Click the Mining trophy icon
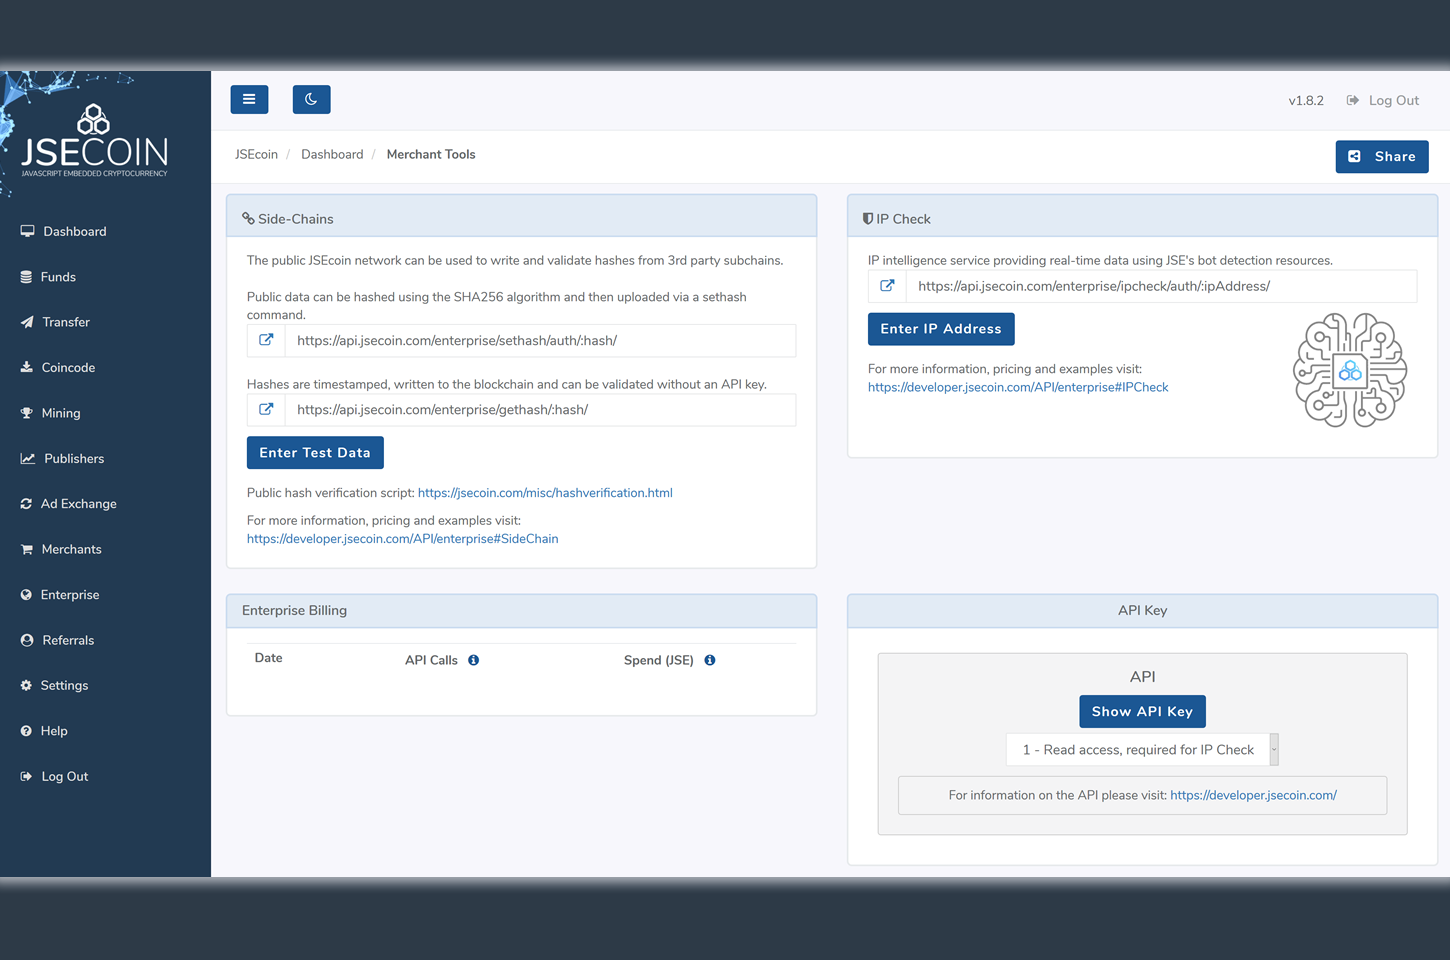The height and width of the screenshot is (960, 1450). [x=27, y=413]
